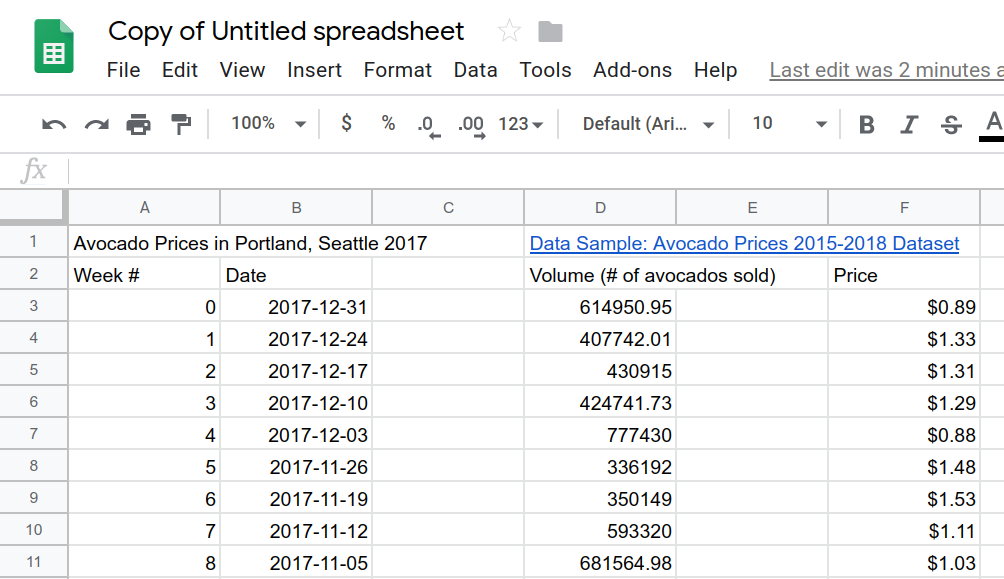Open the Add-ons menu
The height and width of the screenshot is (579, 1004).
(632, 70)
